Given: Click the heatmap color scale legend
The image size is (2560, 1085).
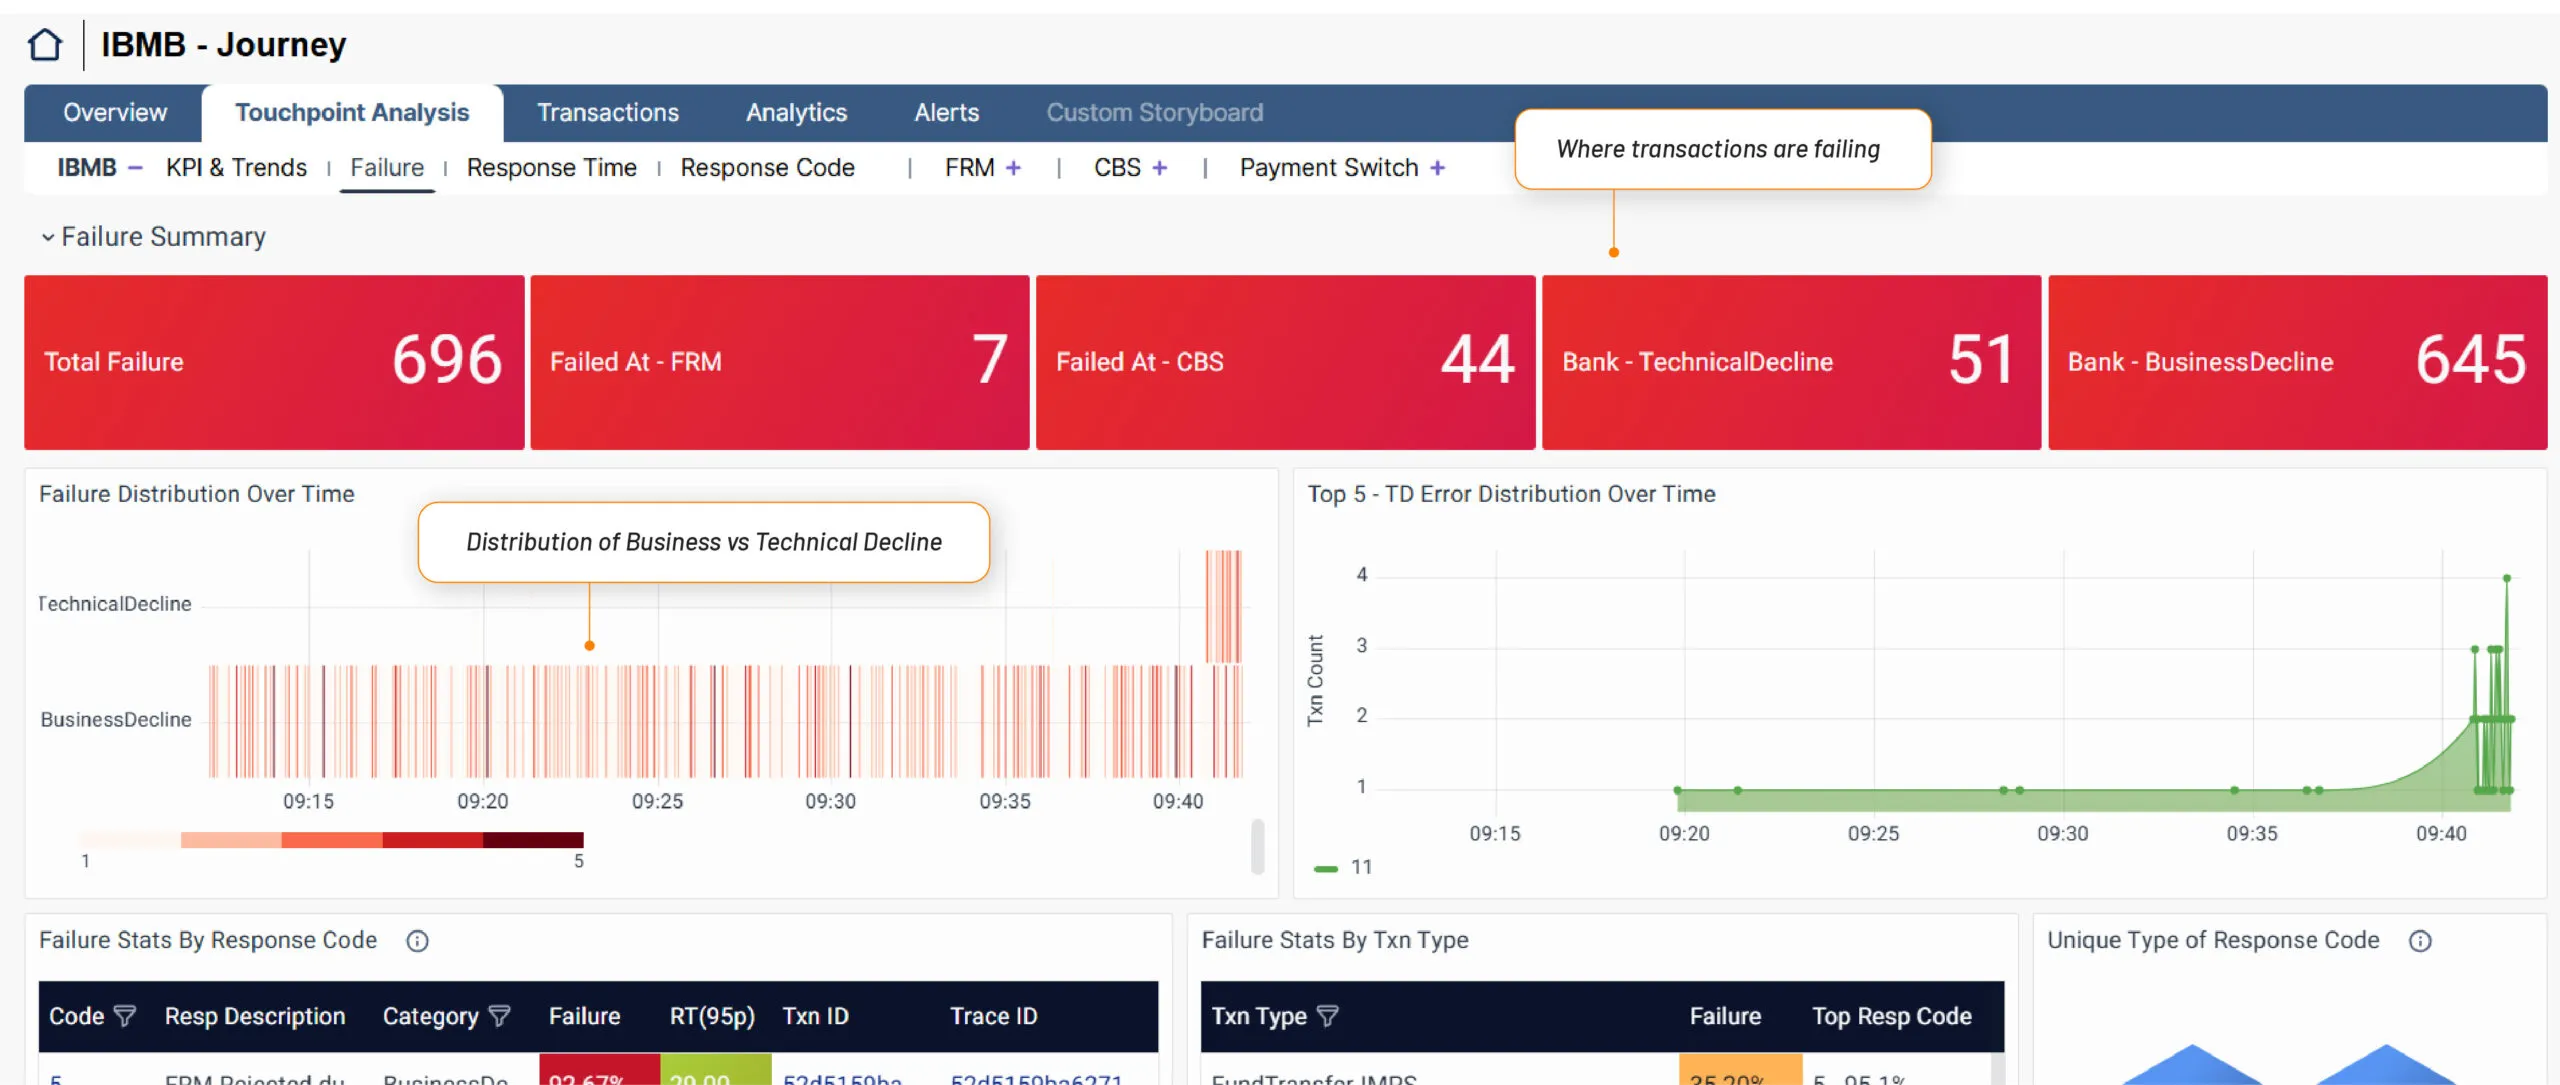Looking at the screenshot, I should [x=332, y=840].
